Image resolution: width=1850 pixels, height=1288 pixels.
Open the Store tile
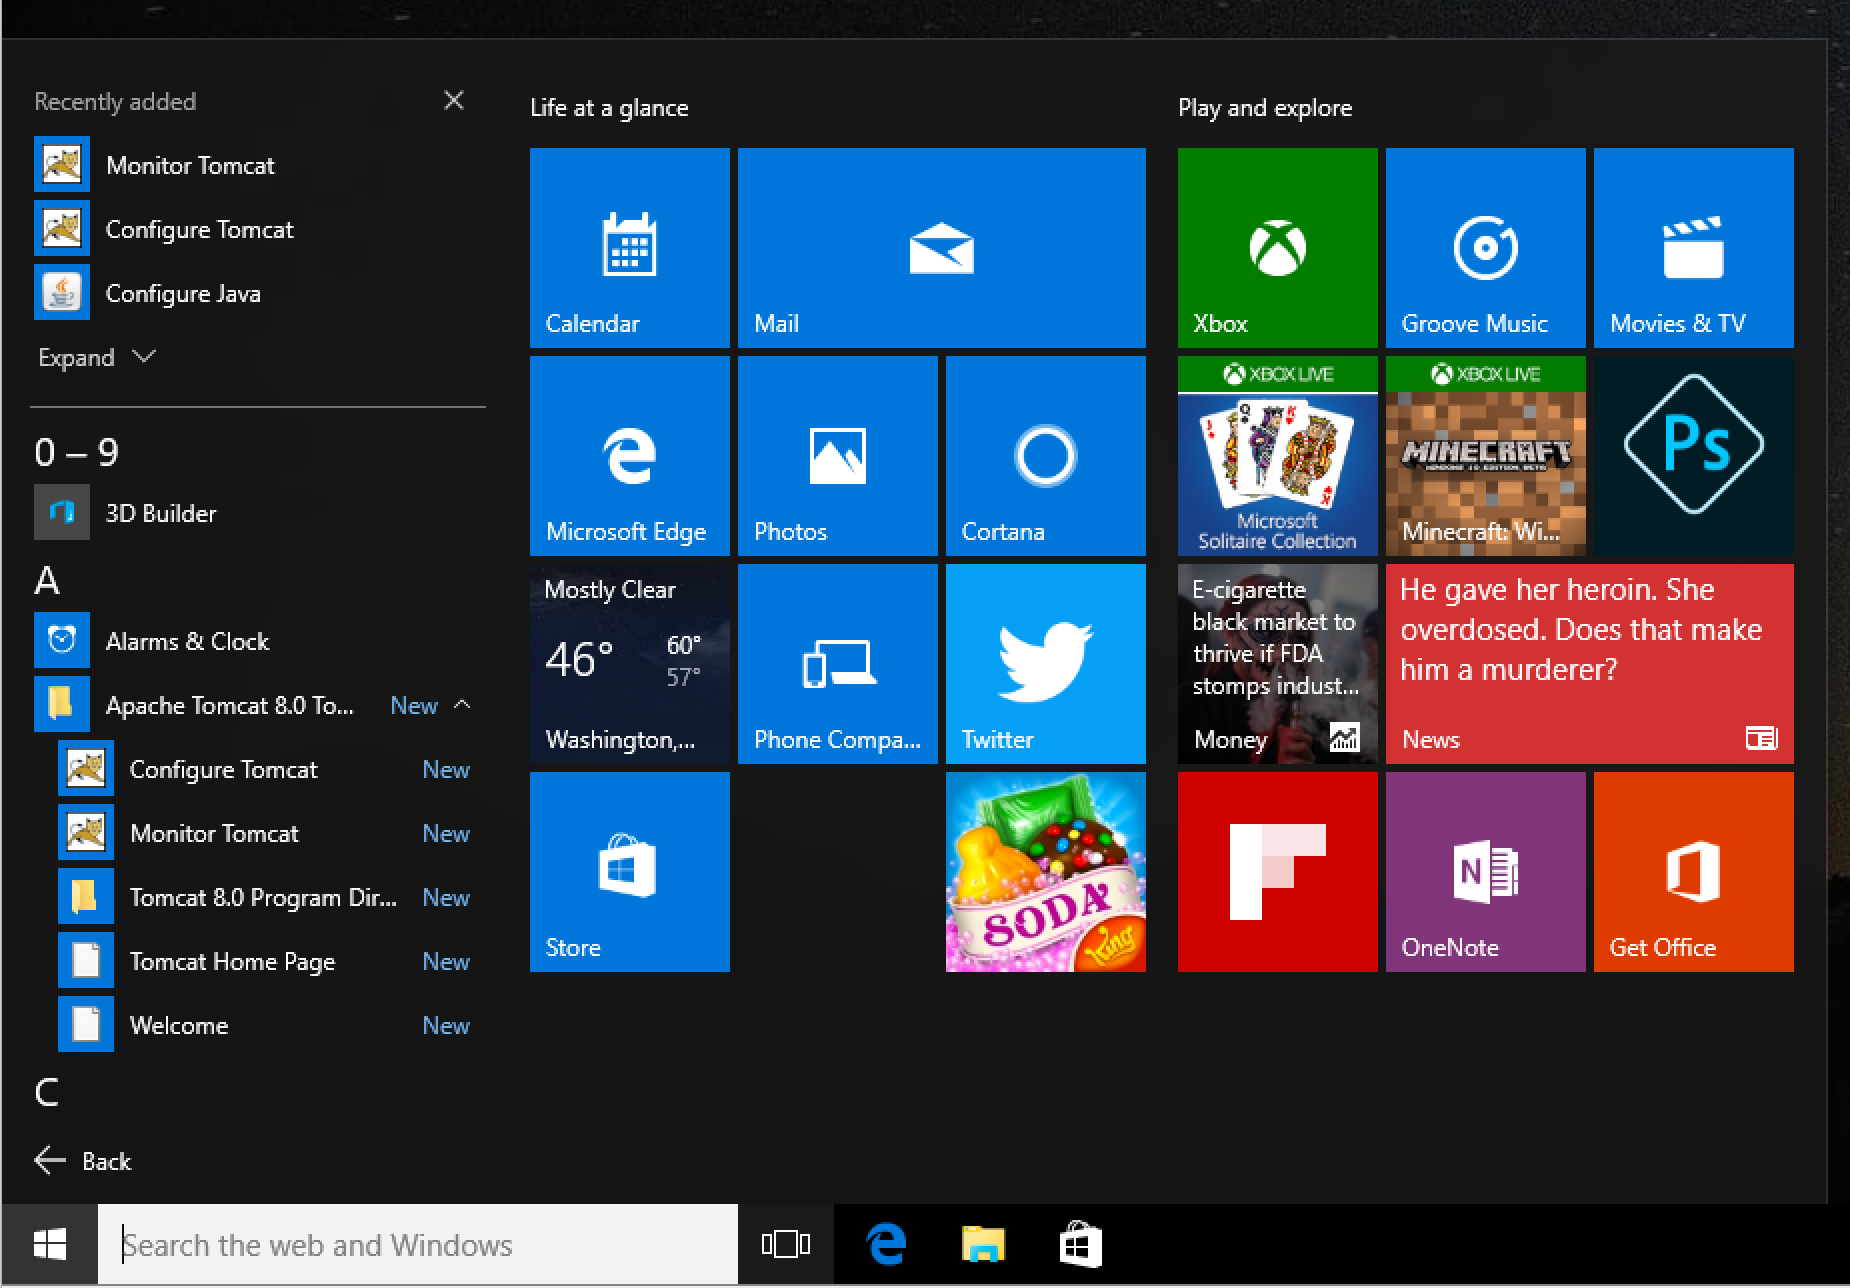pyautogui.click(x=630, y=872)
